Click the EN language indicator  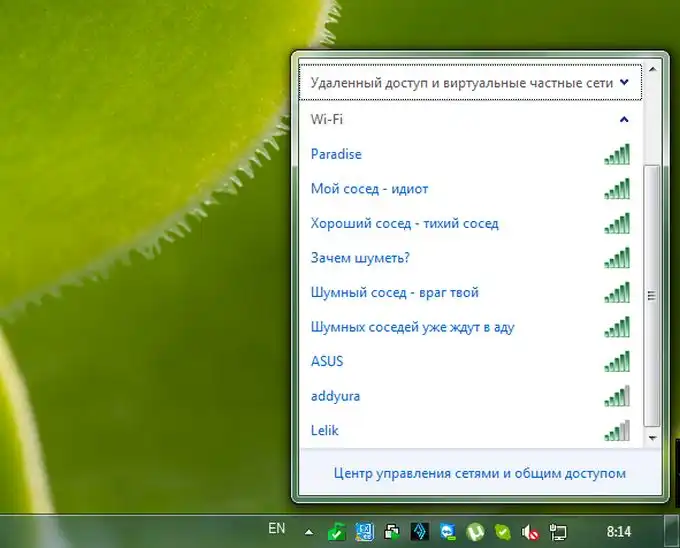277,528
